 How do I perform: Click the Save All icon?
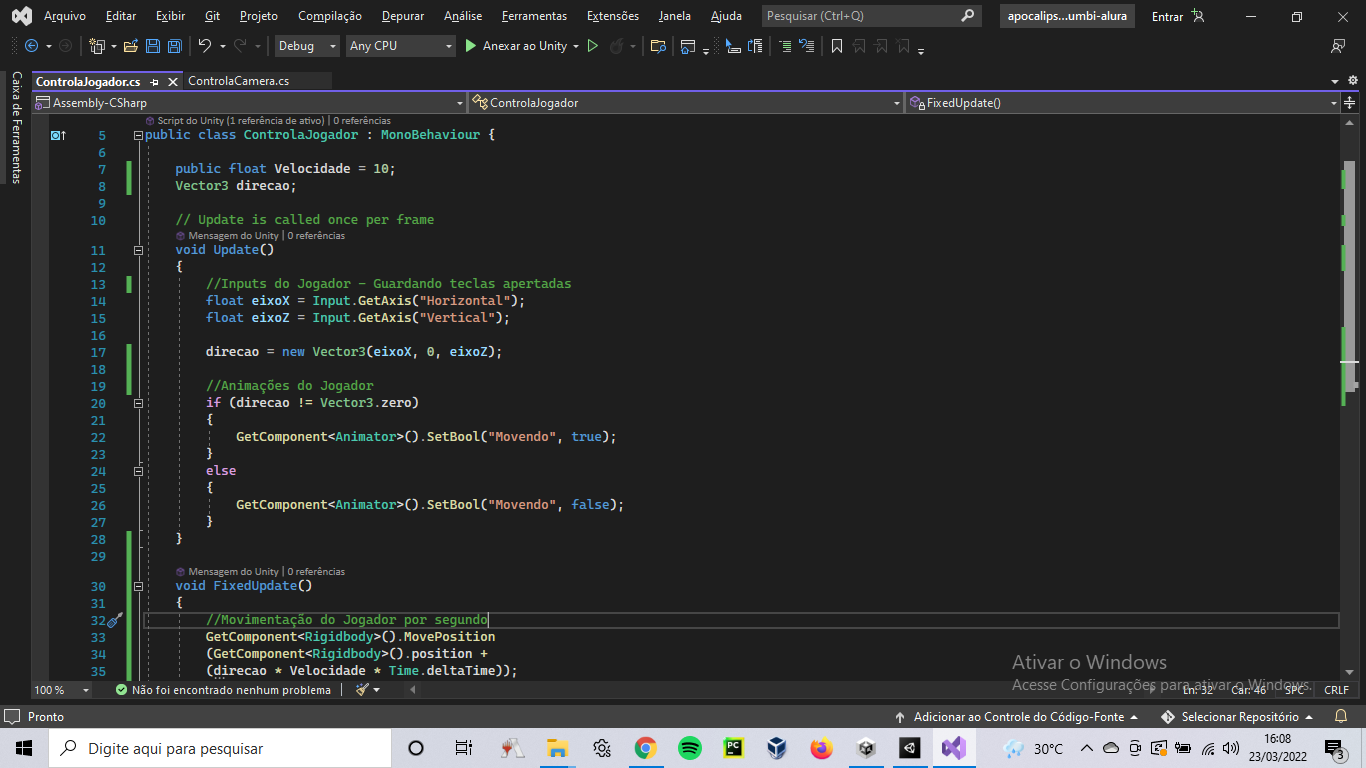175,46
